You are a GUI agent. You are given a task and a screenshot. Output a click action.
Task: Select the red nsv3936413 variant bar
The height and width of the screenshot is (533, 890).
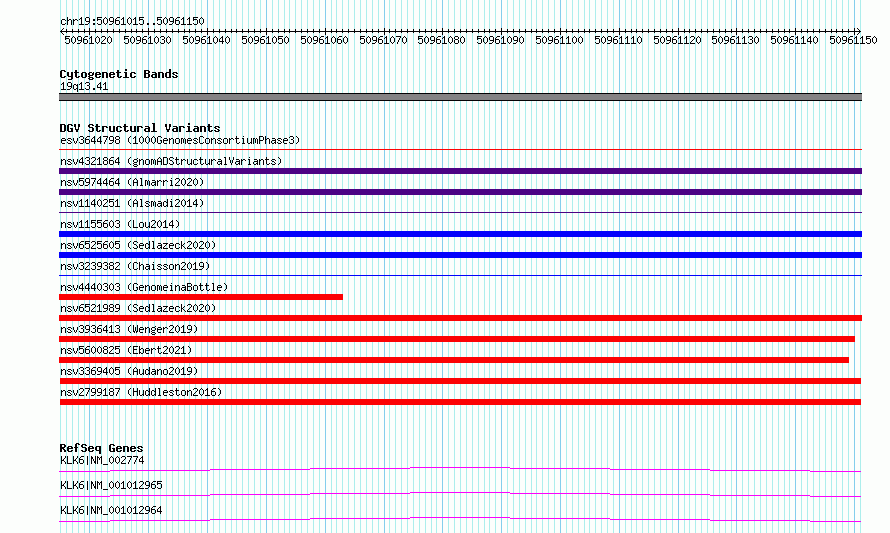[457, 339]
